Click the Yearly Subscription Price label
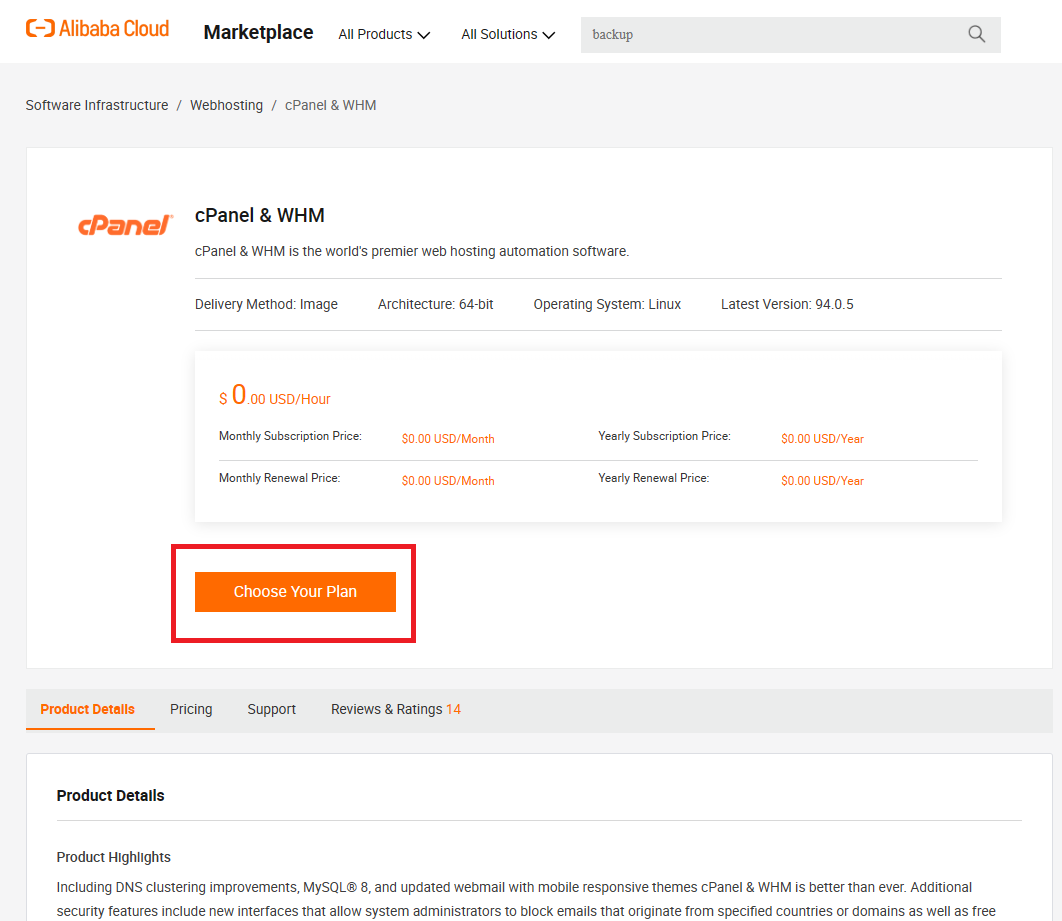1062x921 pixels. (x=664, y=436)
